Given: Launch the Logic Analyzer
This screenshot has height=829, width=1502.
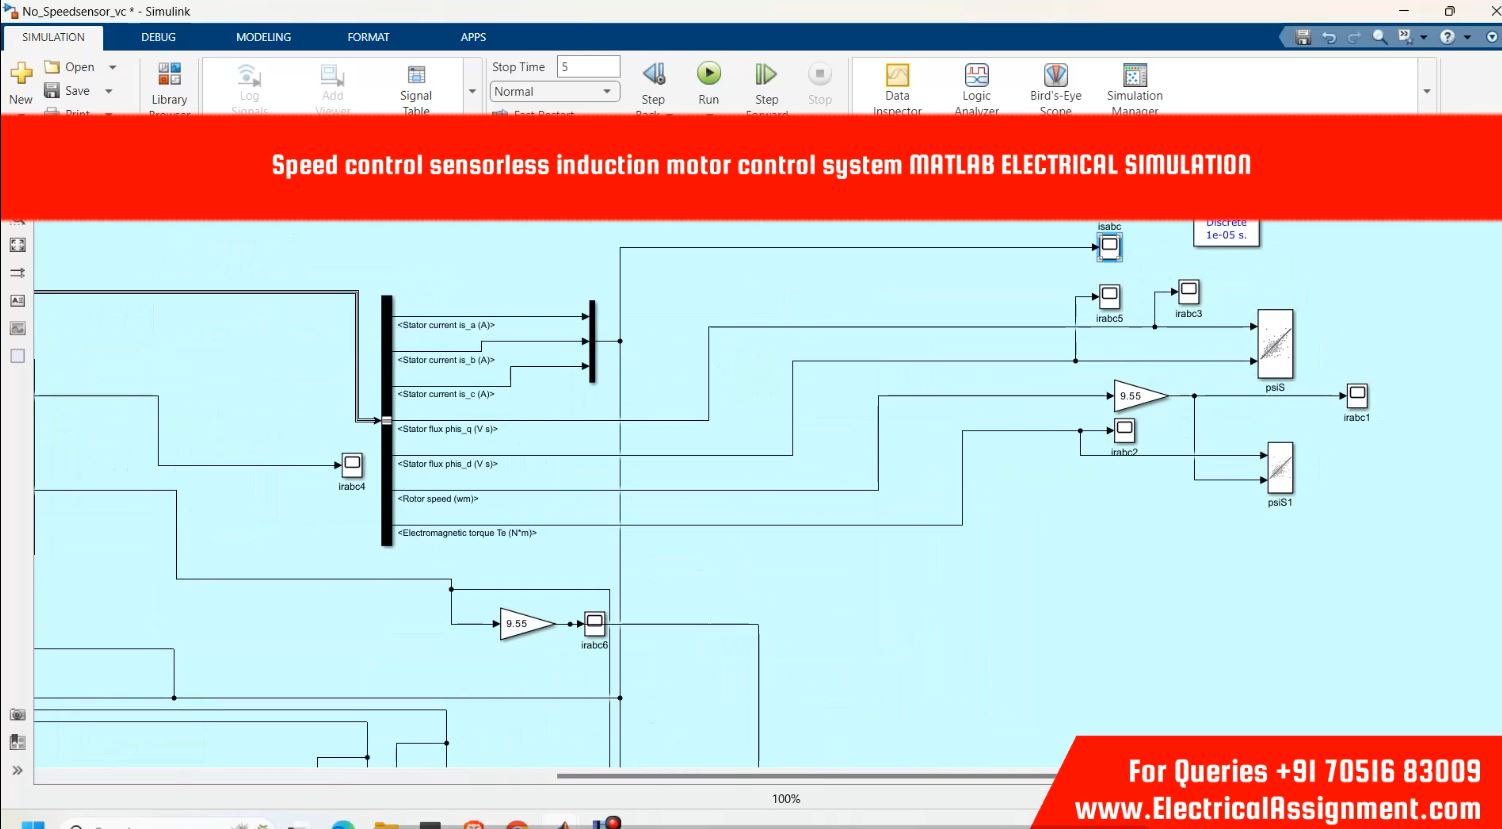Looking at the screenshot, I should [976, 77].
